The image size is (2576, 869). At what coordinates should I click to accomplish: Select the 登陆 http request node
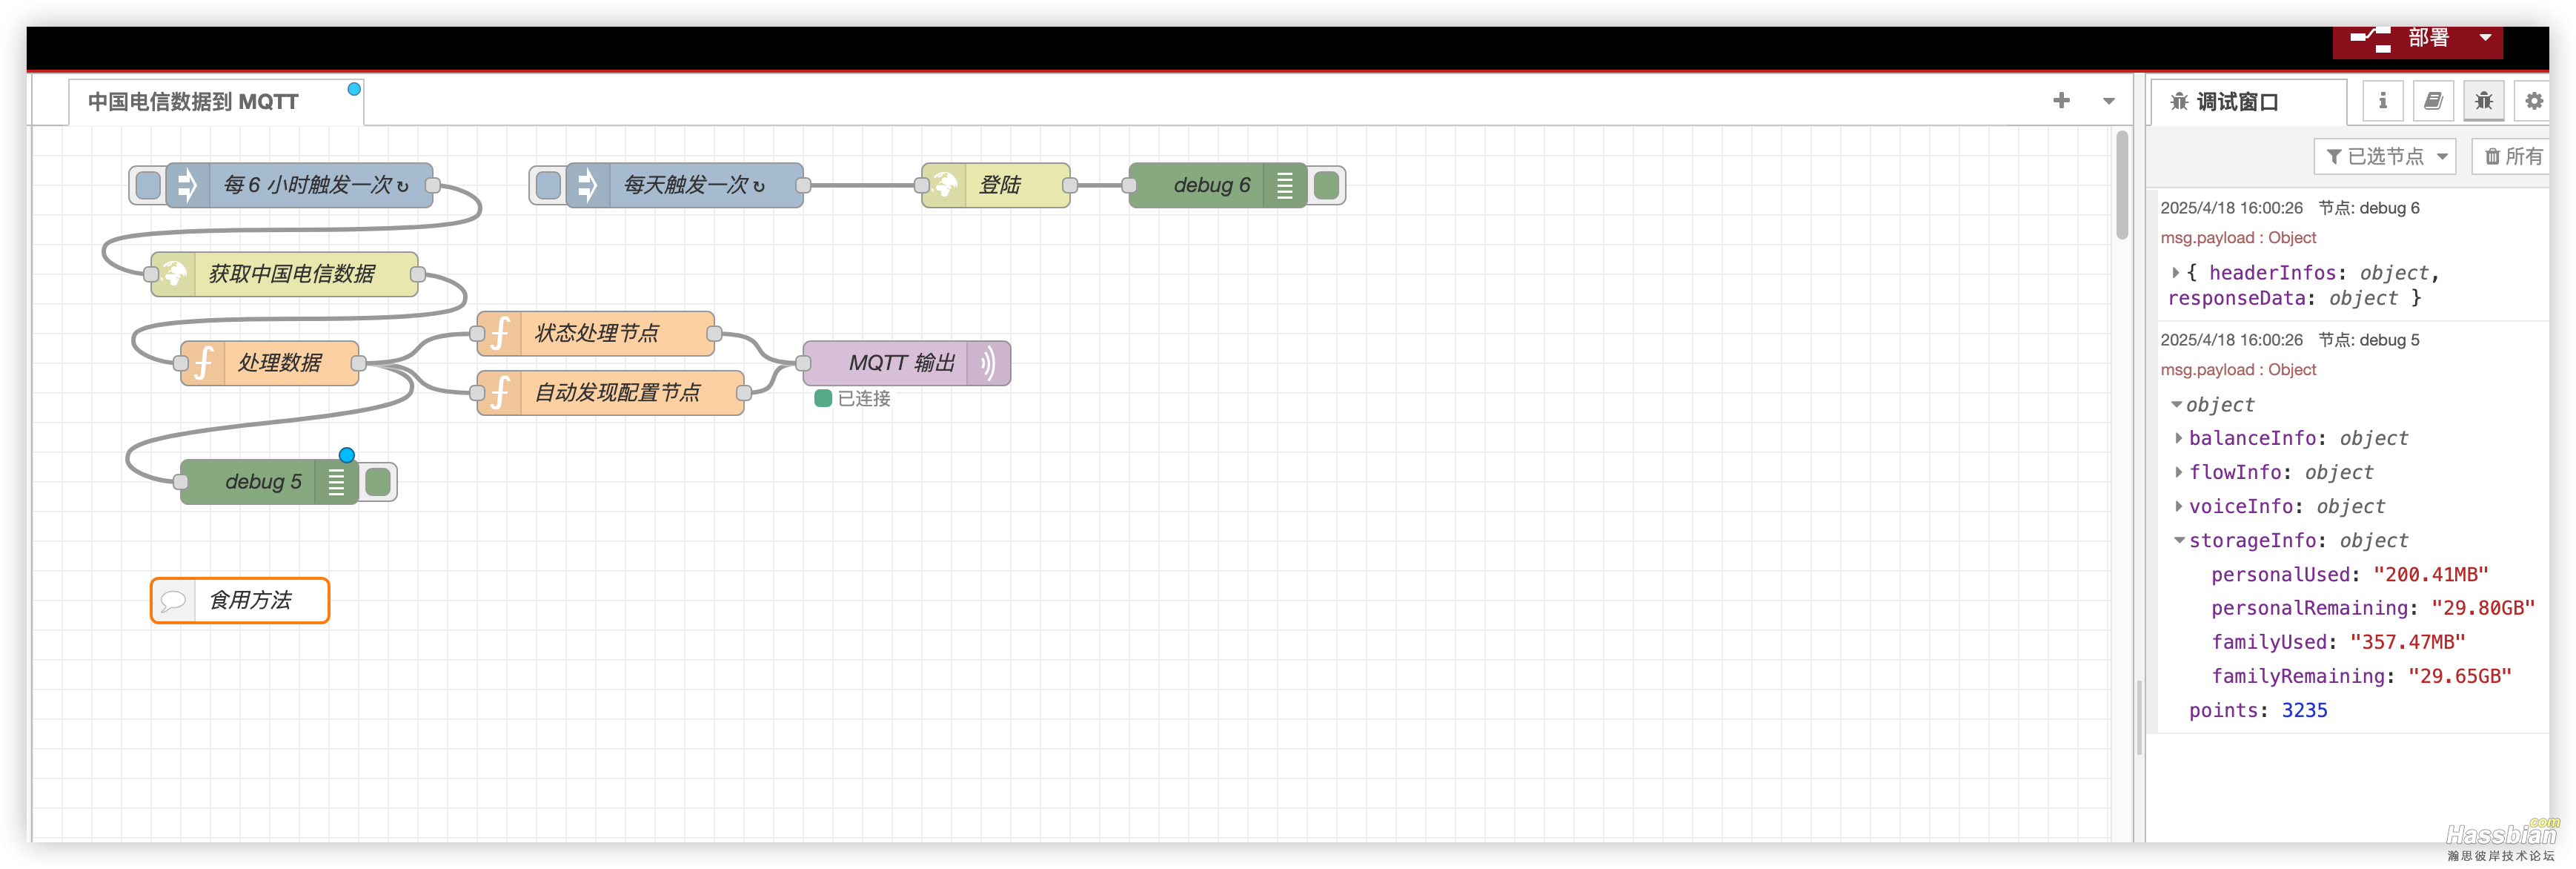996,185
